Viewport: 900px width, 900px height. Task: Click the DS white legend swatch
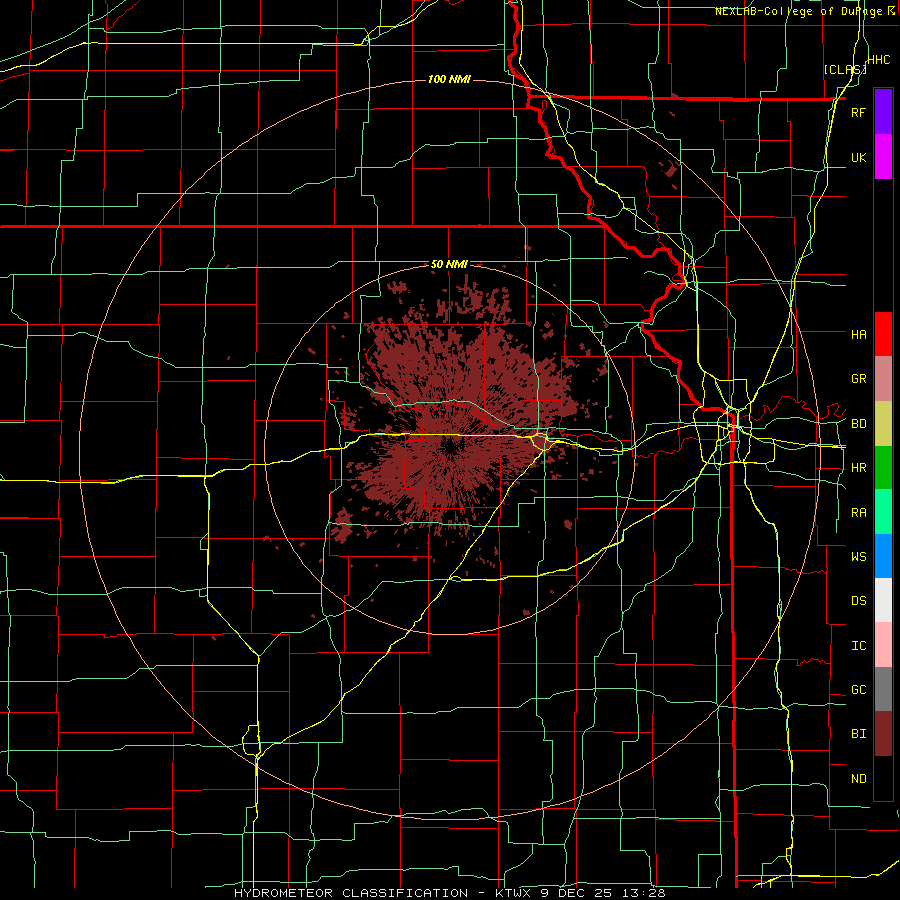click(883, 600)
